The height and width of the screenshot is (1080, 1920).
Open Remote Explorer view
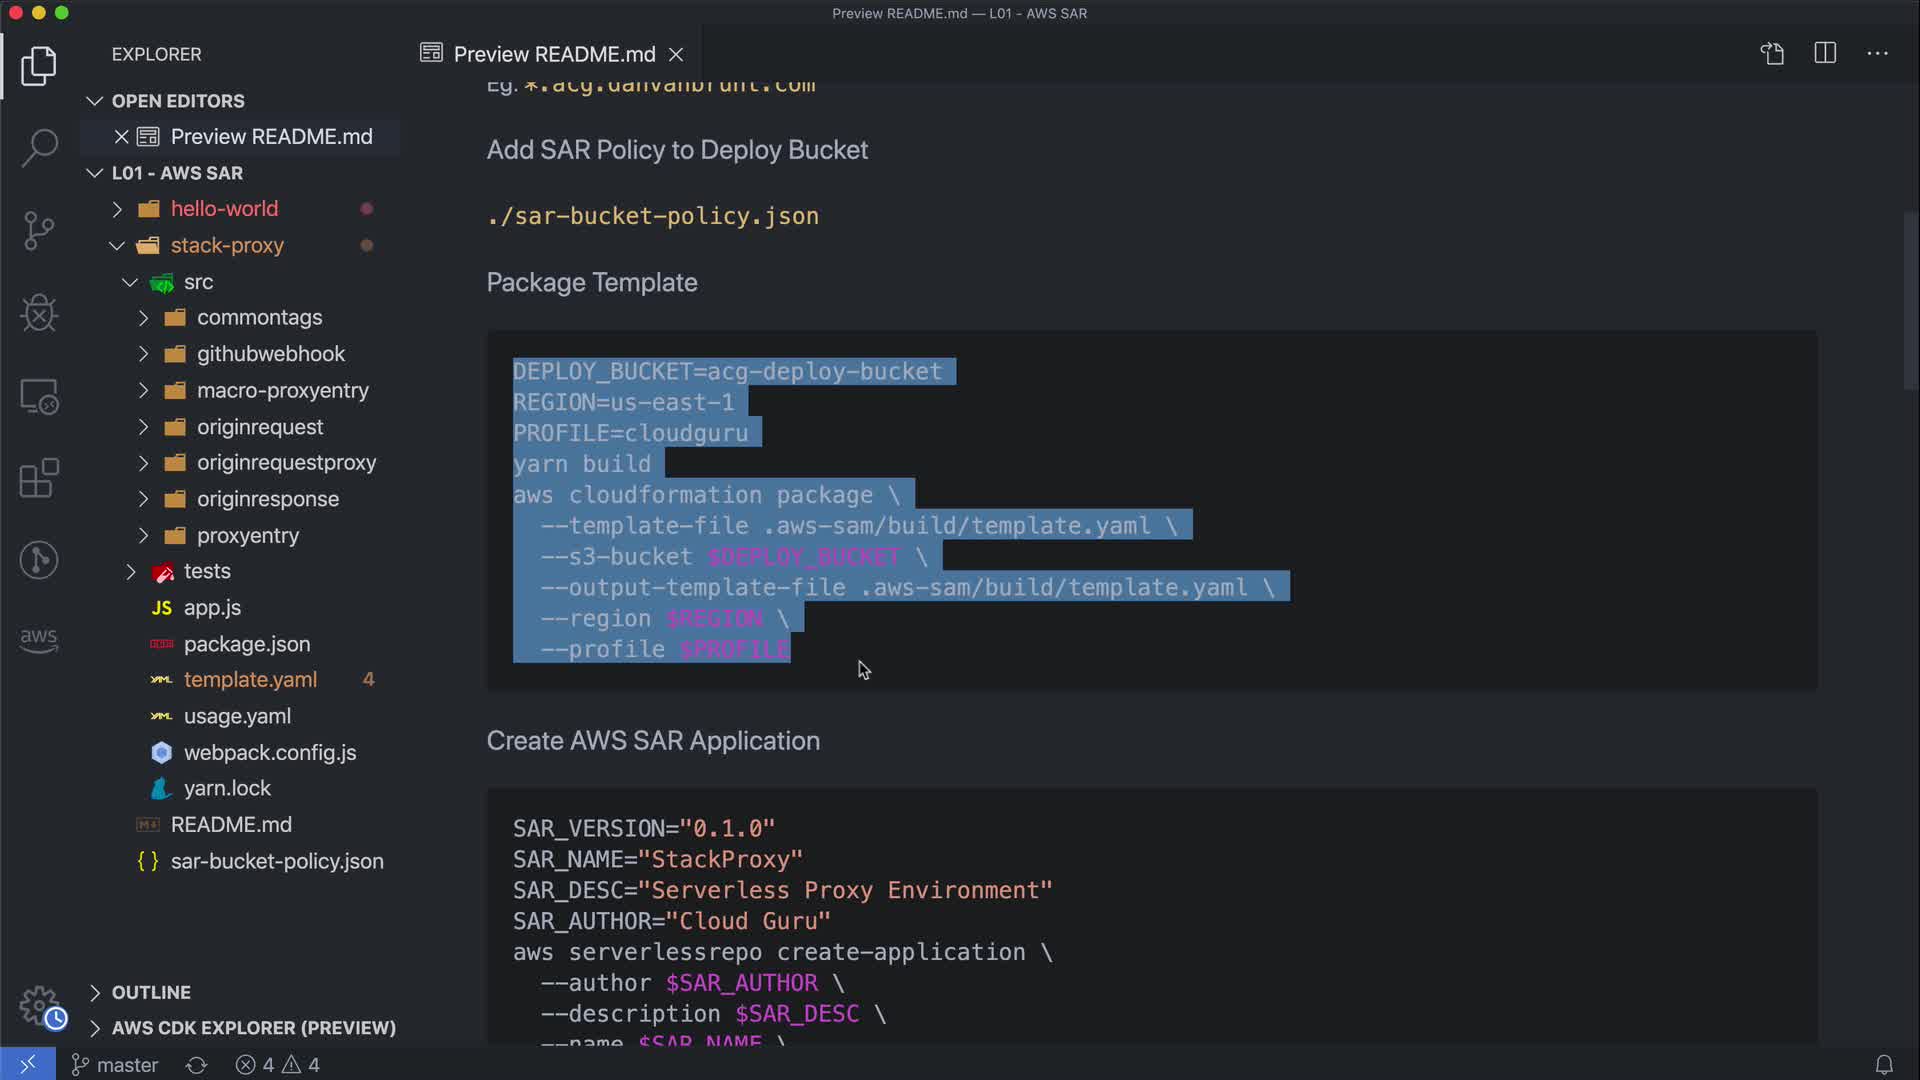pyautogui.click(x=39, y=397)
